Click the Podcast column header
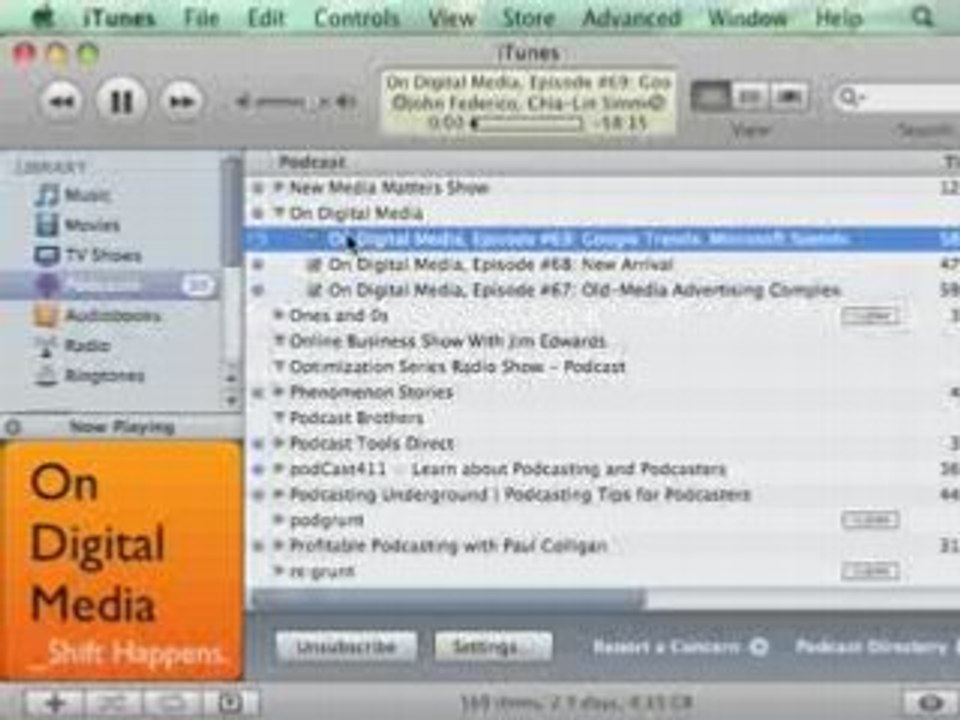960x720 pixels. click(x=312, y=162)
